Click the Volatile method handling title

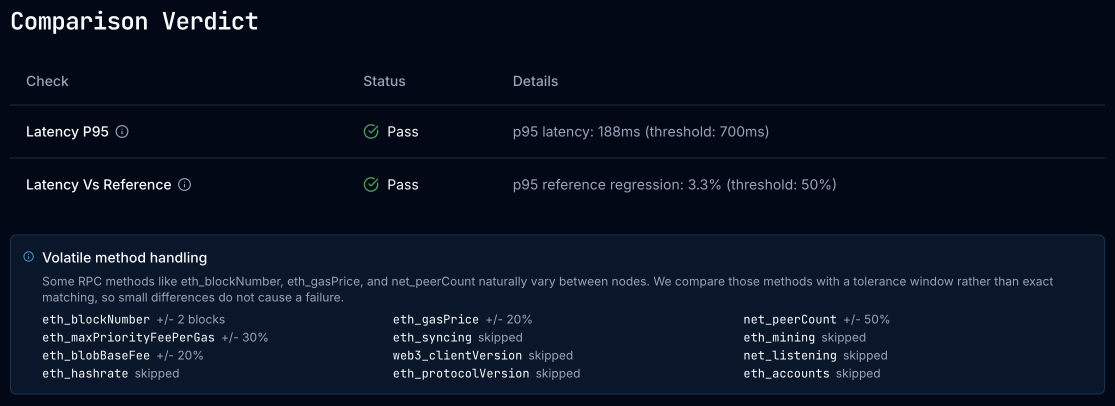click(124, 257)
